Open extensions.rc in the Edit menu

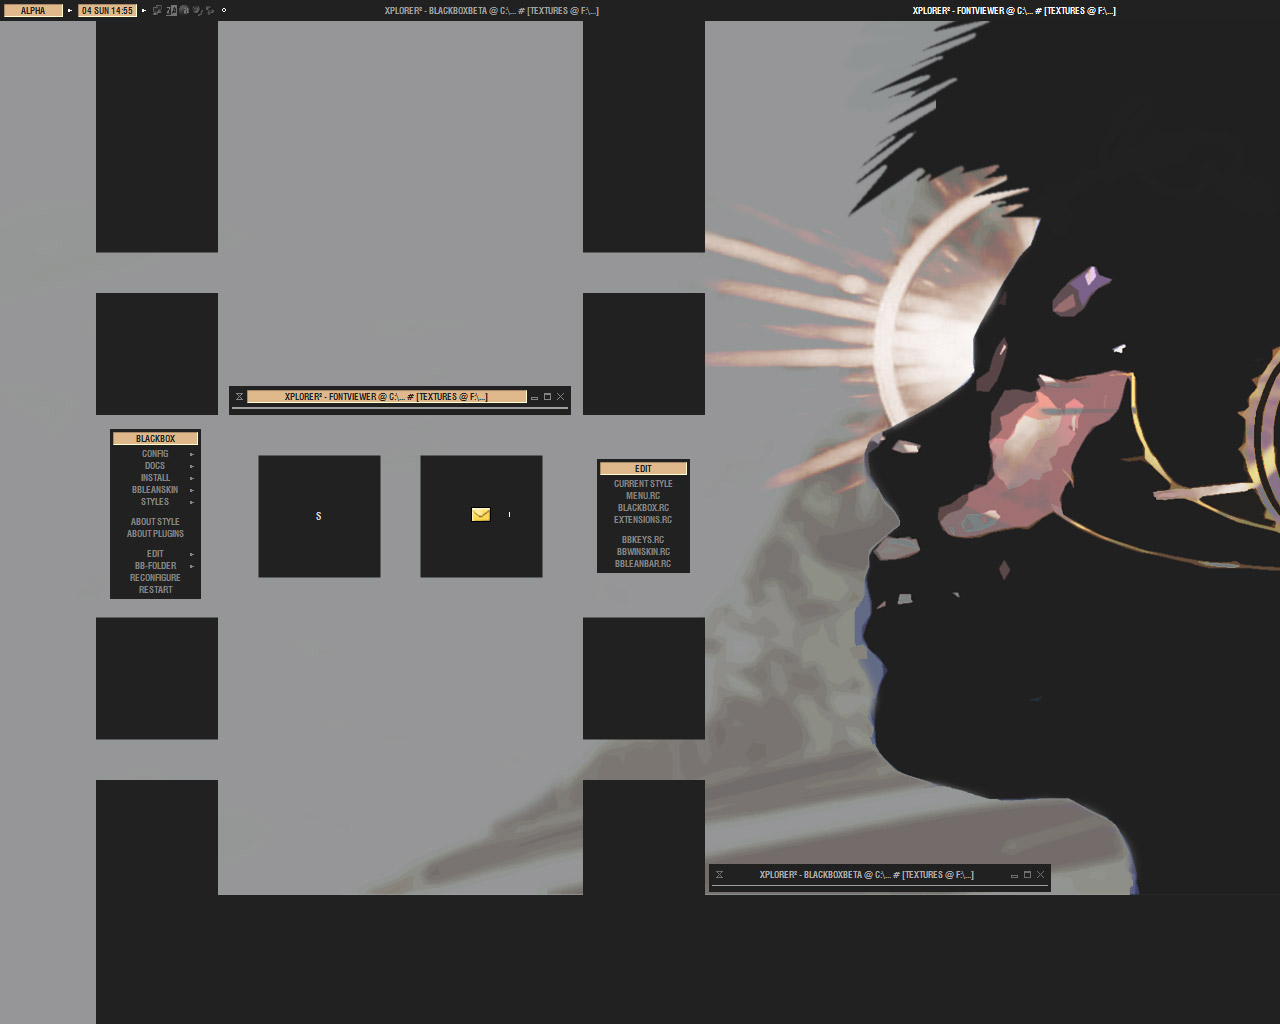tap(643, 520)
